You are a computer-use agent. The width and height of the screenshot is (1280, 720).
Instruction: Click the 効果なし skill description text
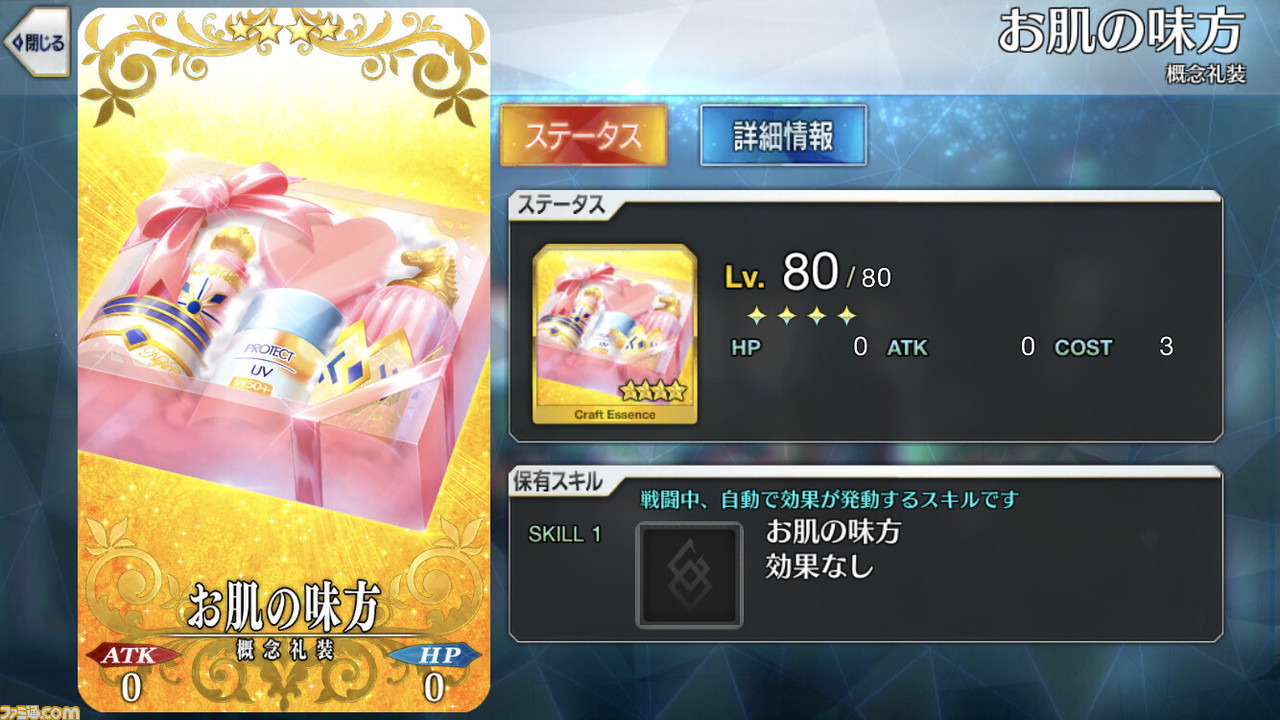pyautogui.click(x=820, y=567)
